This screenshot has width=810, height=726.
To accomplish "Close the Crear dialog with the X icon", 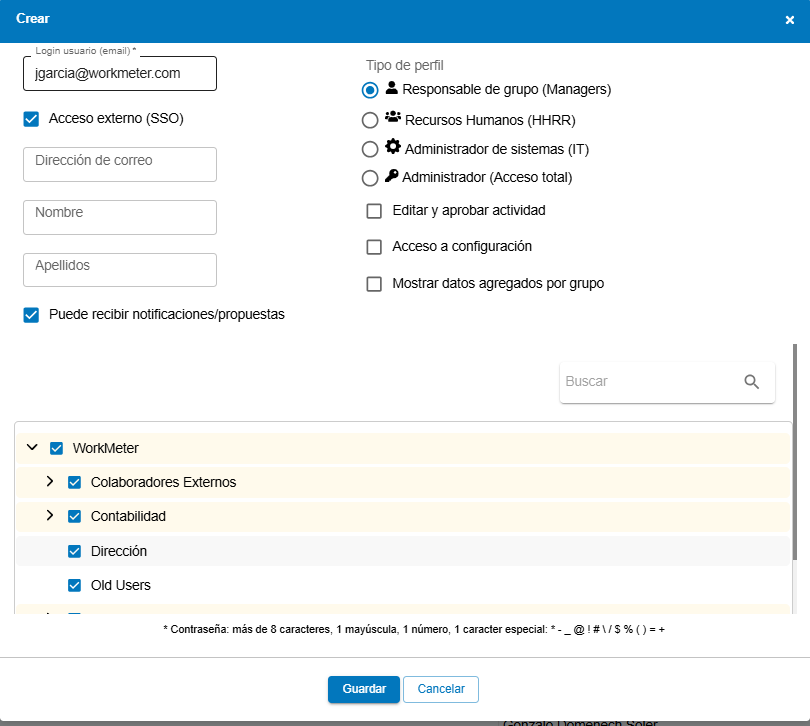I will coord(790,18).
